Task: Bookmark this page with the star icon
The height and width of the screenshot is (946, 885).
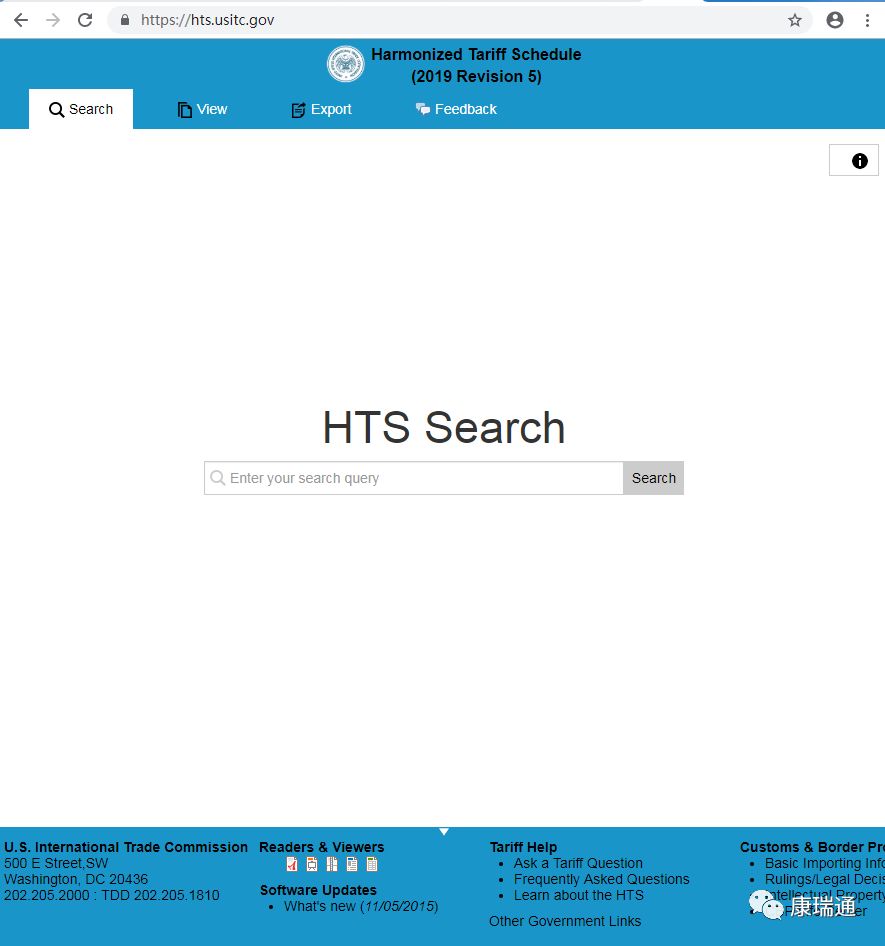Action: [795, 20]
